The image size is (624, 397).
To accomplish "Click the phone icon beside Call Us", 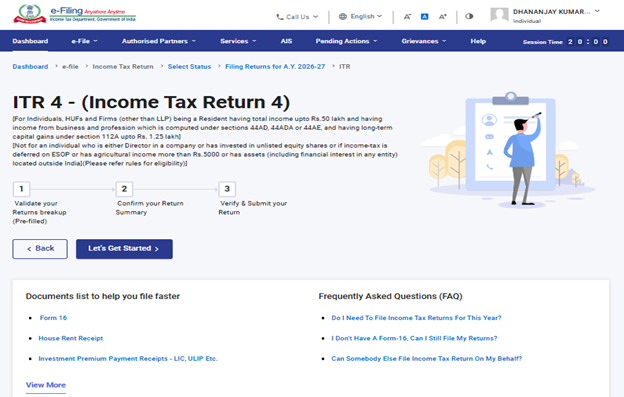I will [280, 17].
